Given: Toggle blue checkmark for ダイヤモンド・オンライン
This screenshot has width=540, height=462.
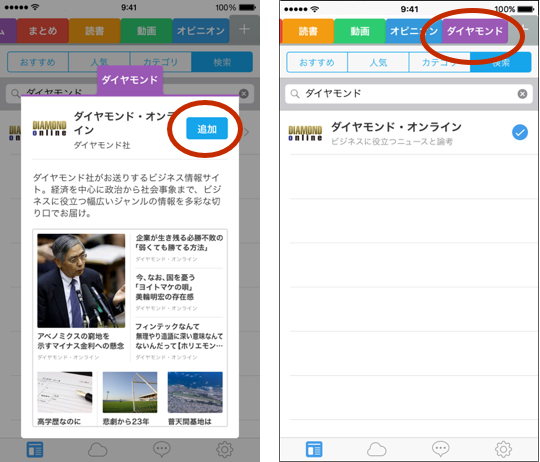Looking at the screenshot, I should (520, 132).
